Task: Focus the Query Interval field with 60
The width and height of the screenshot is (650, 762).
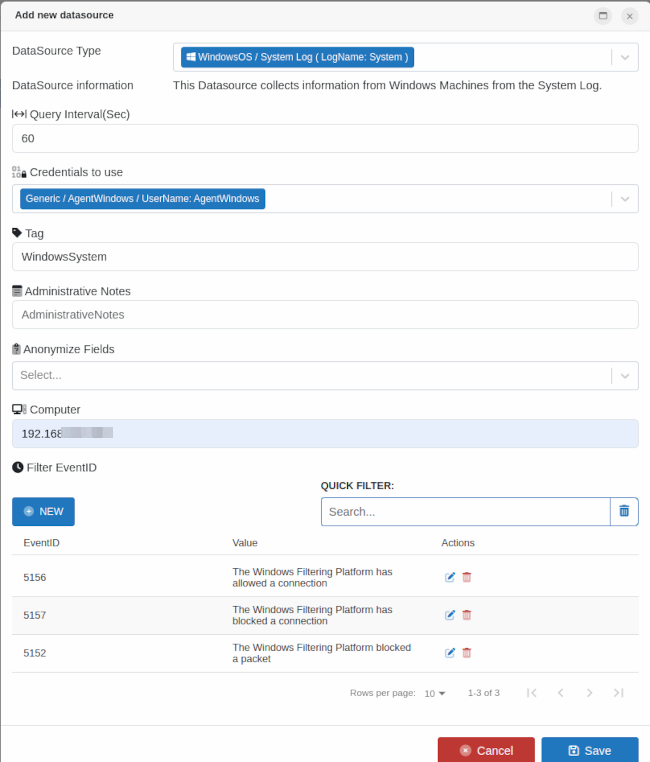Action: click(x=325, y=139)
